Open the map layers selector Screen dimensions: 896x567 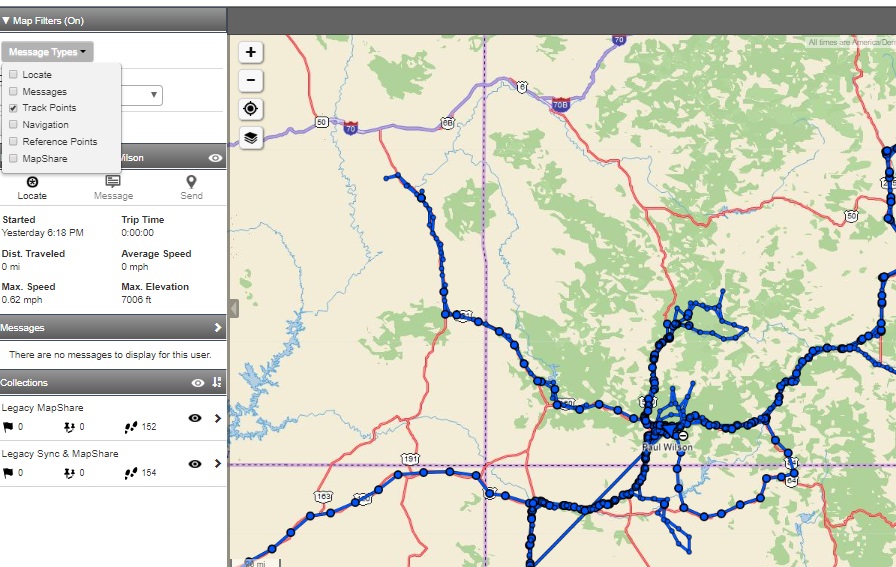[250, 138]
